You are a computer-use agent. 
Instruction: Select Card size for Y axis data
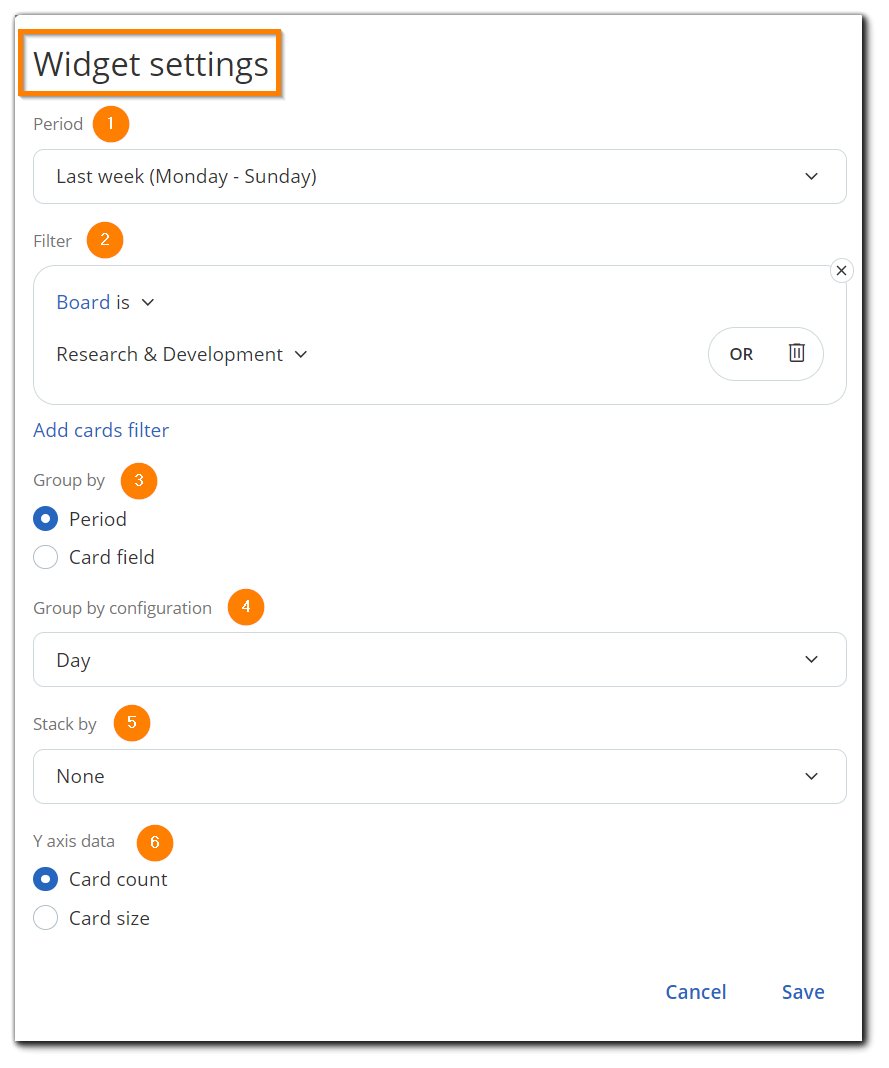[x=45, y=918]
